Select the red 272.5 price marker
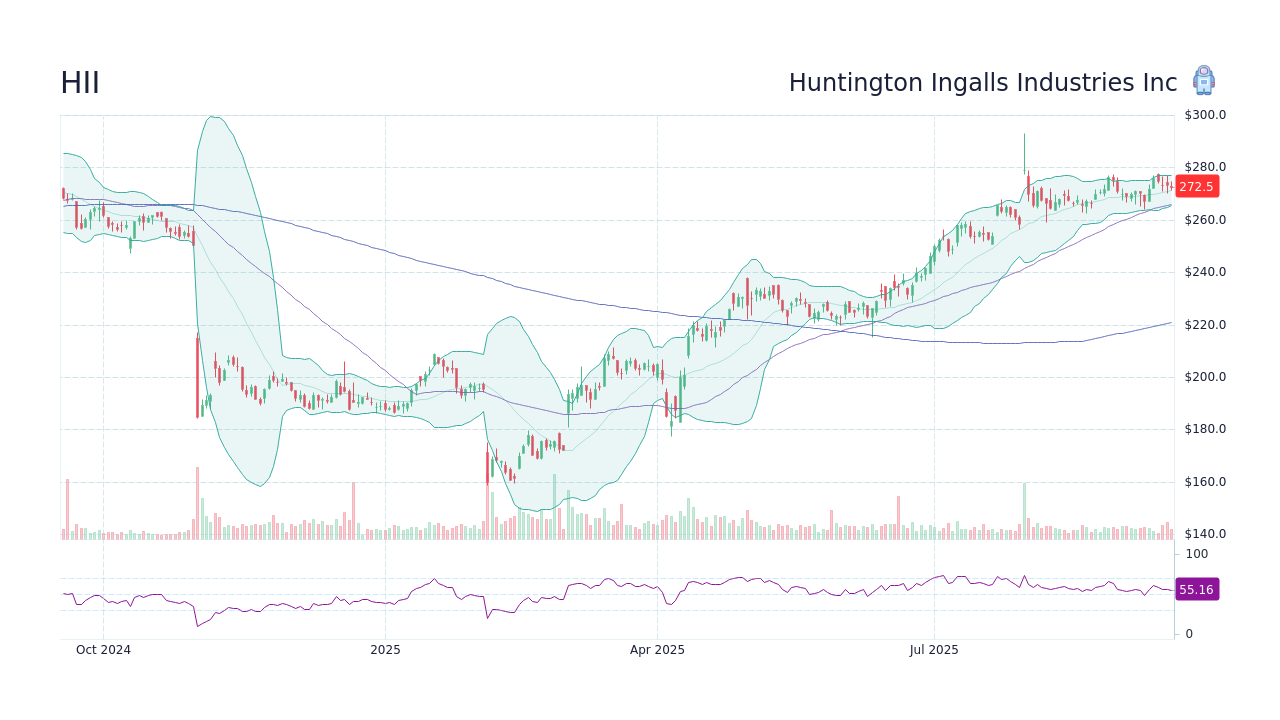 [1196, 186]
